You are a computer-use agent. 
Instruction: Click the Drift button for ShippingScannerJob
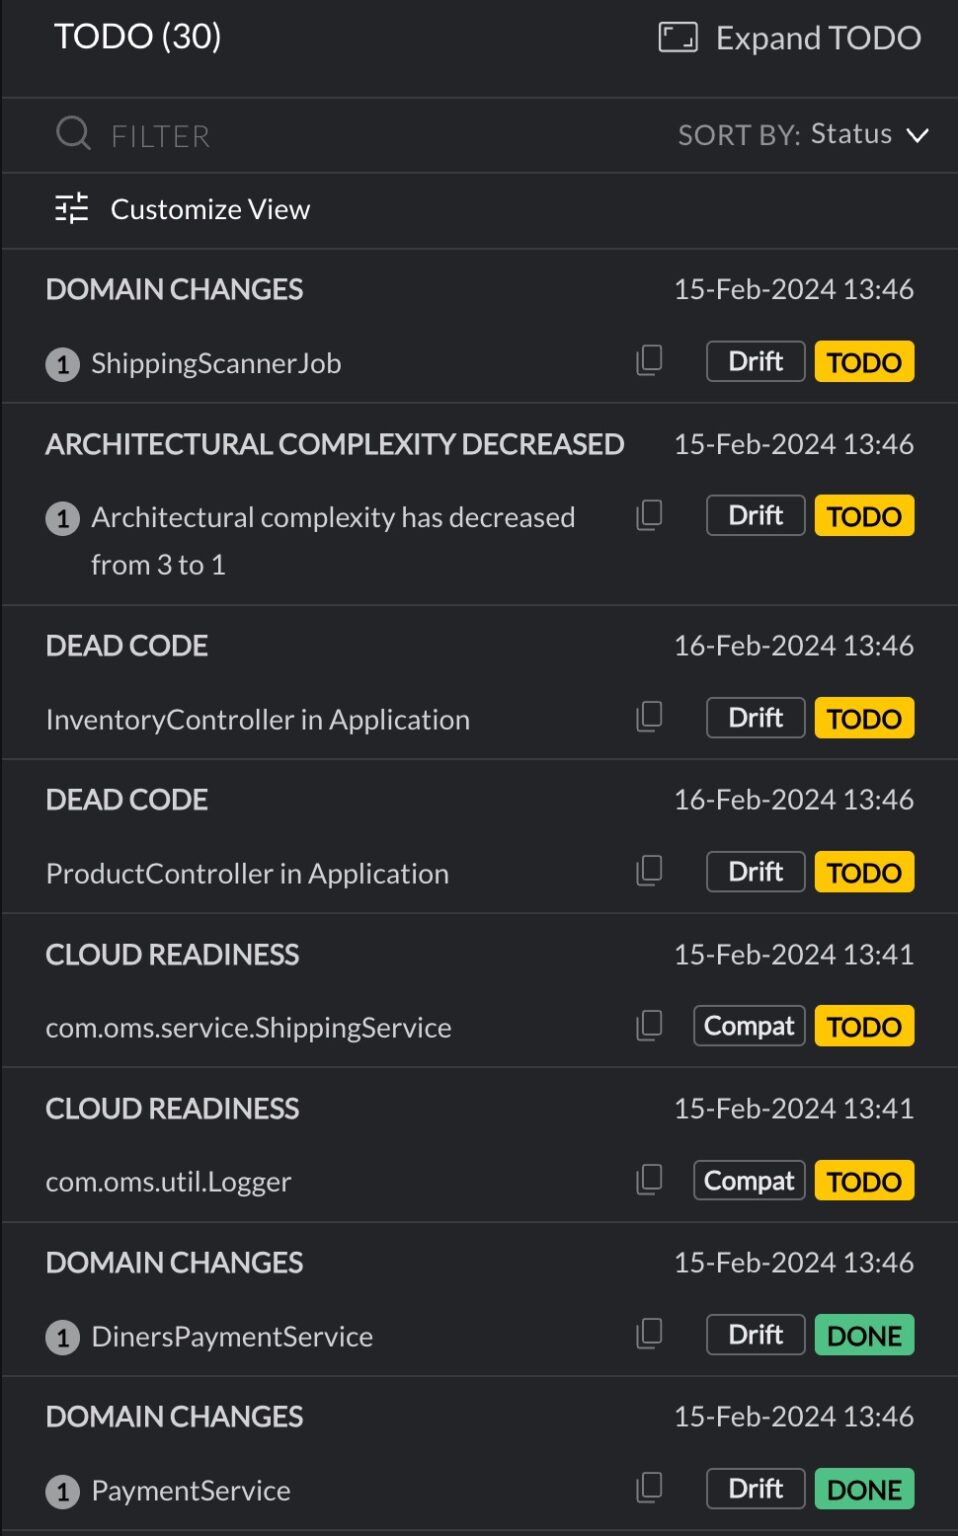(x=755, y=361)
